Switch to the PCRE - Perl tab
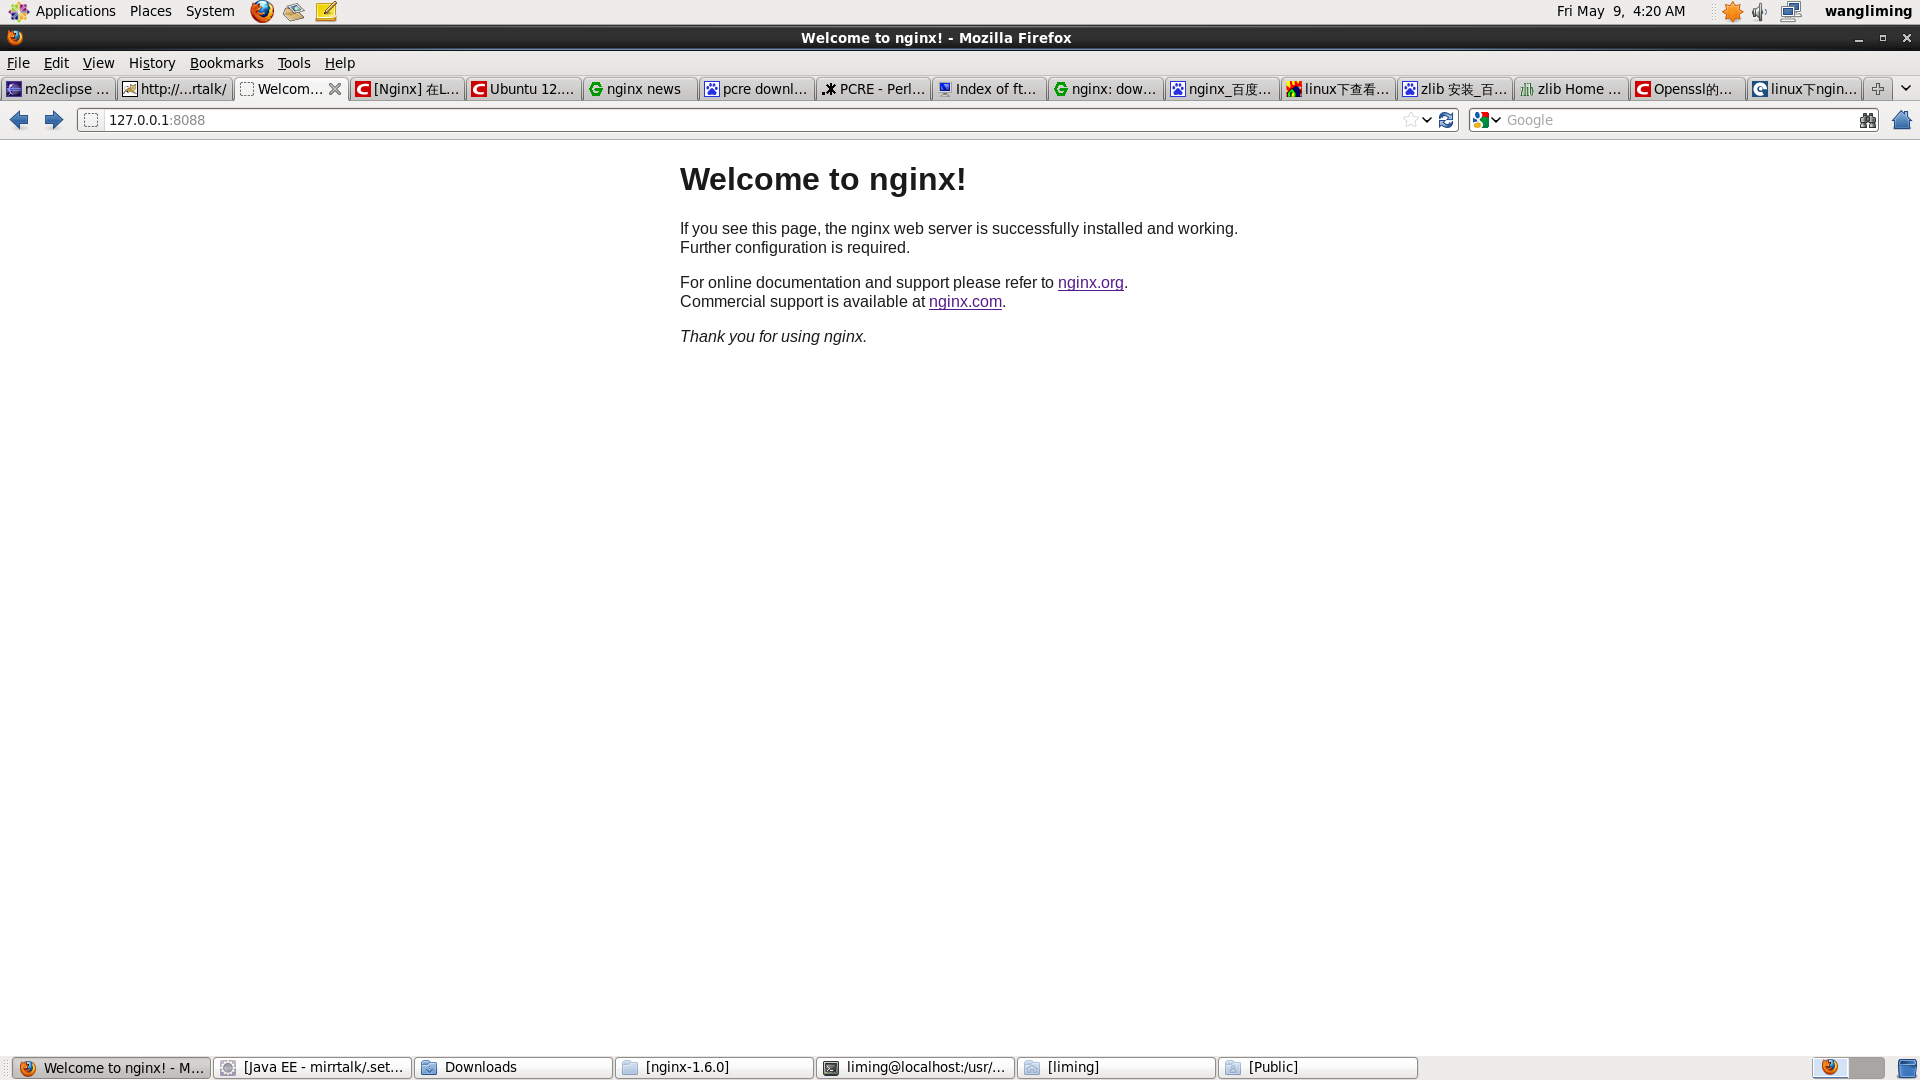The image size is (1920, 1080). coord(873,89)
